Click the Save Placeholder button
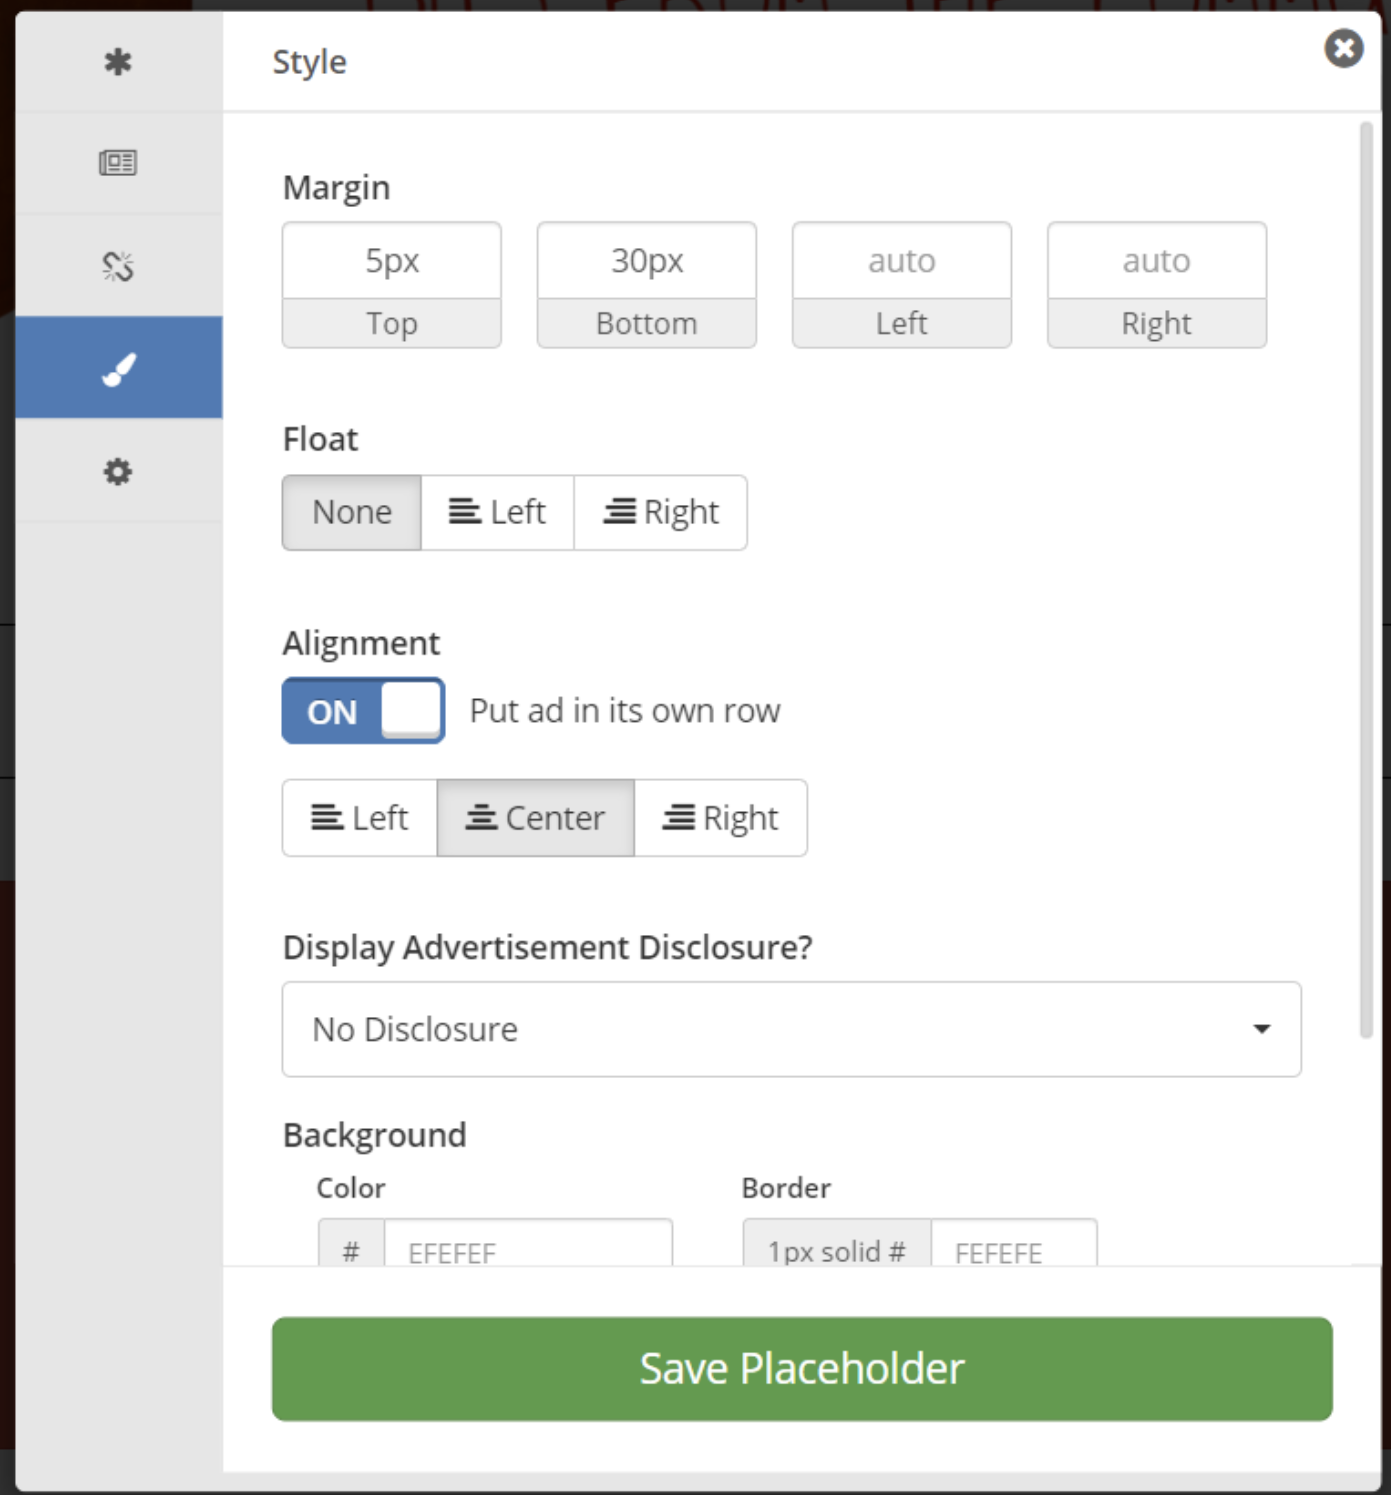This screenshot has height=1495, width=1391. click(801, 1368)
